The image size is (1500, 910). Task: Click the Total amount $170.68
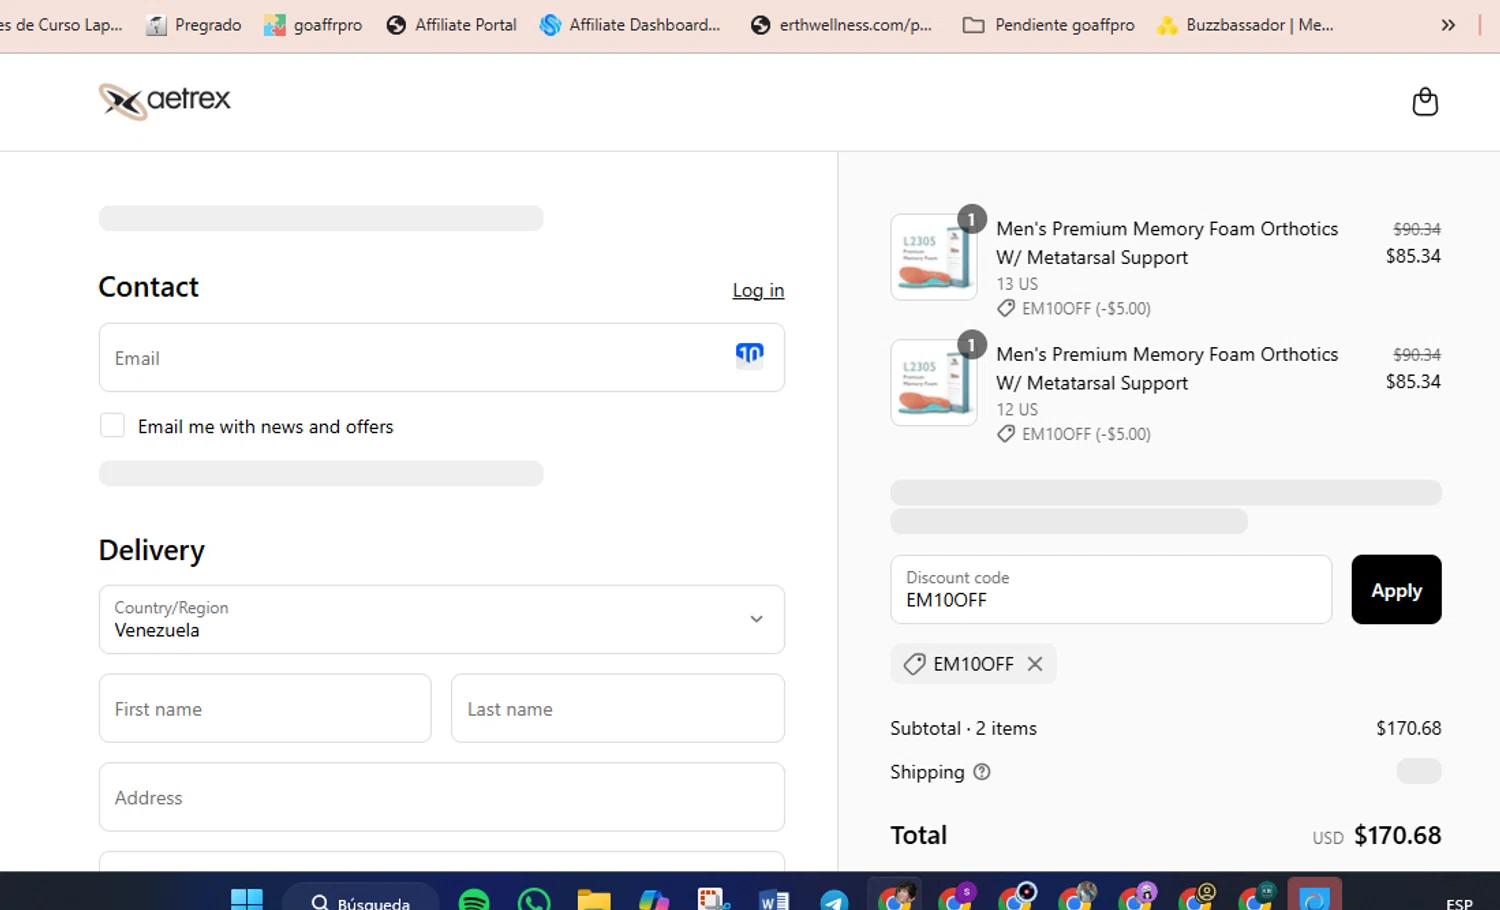[x=1397, y=835]
